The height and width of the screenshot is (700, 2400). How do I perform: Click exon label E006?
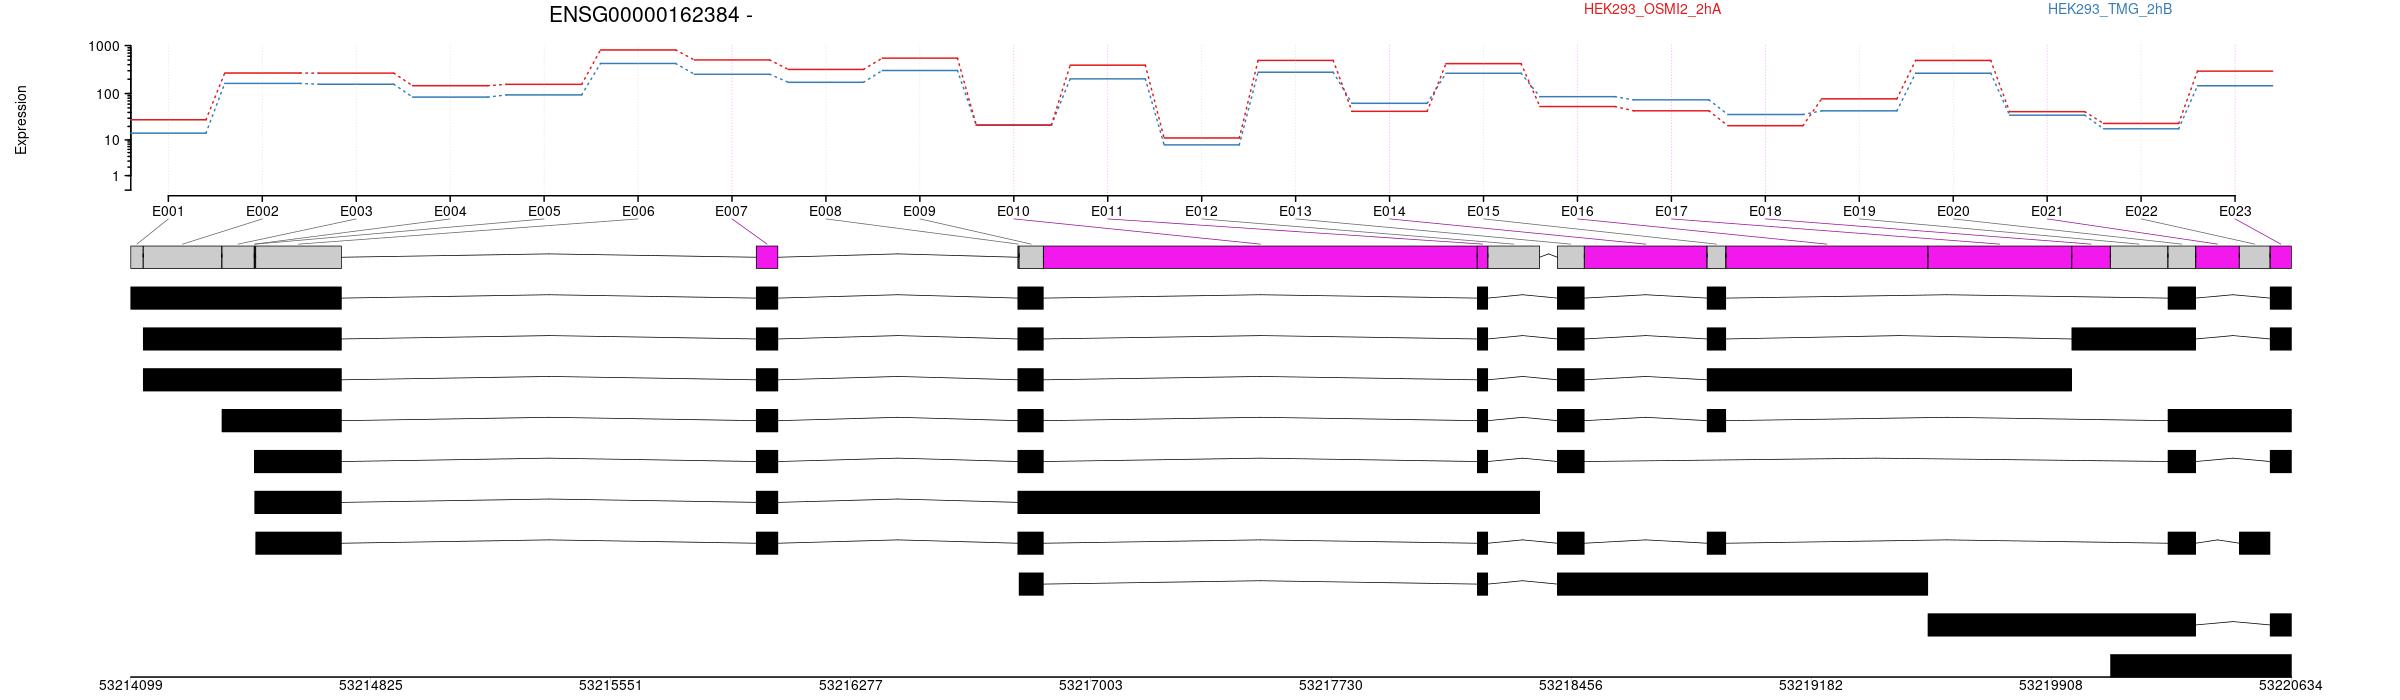pos(638,211)
